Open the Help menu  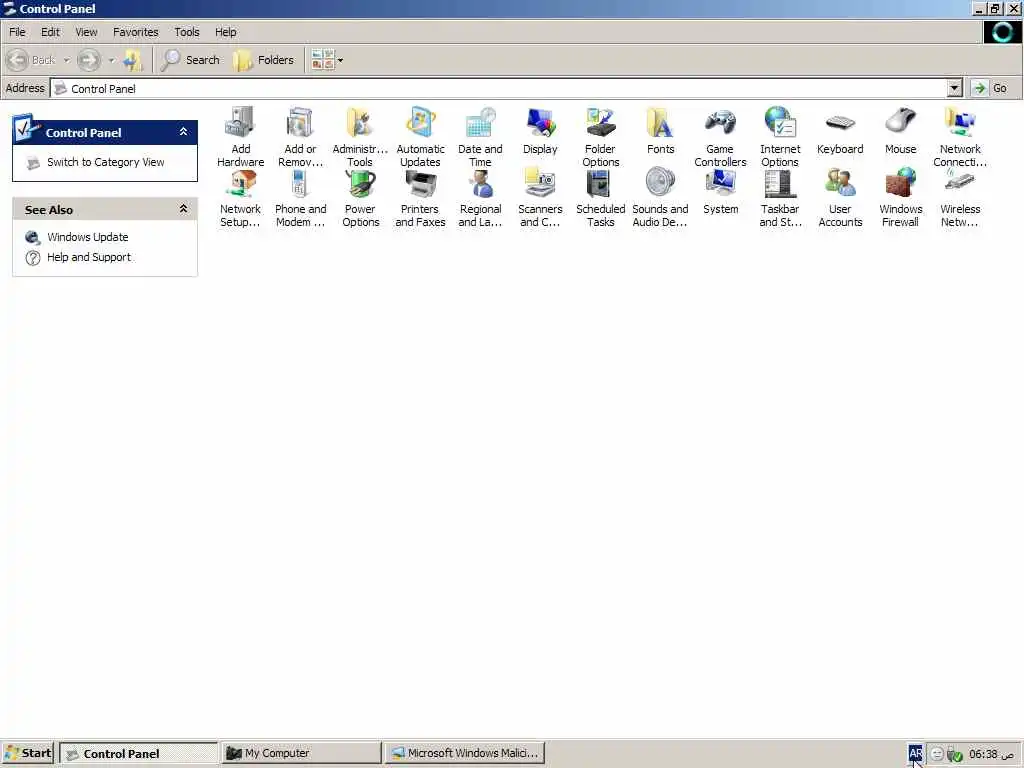click(x=226, y=32)
